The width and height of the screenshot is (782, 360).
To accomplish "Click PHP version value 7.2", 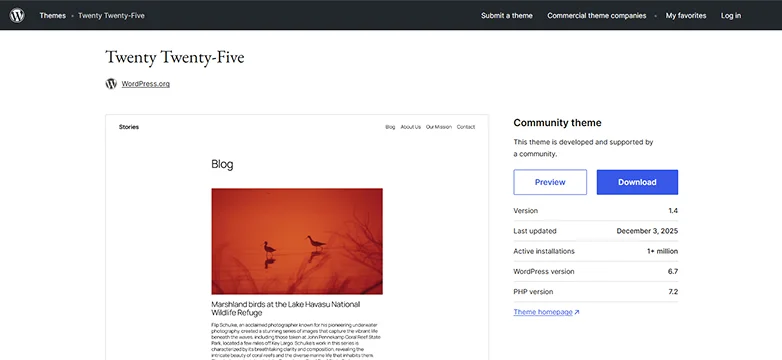I will click(673, 292).
